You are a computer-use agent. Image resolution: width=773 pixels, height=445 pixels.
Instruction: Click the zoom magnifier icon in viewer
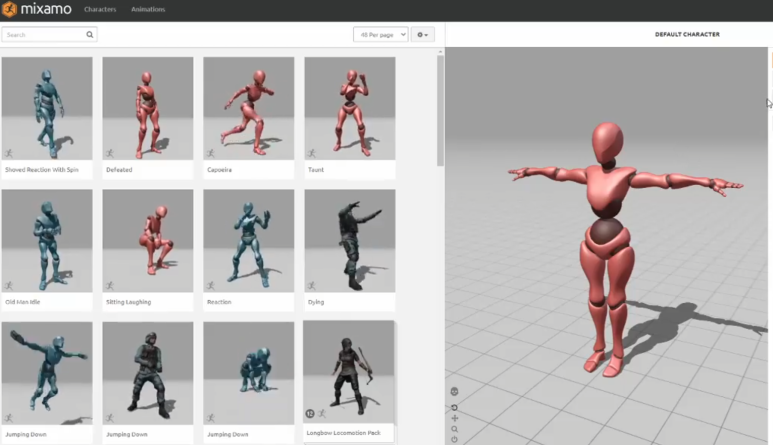454,429
